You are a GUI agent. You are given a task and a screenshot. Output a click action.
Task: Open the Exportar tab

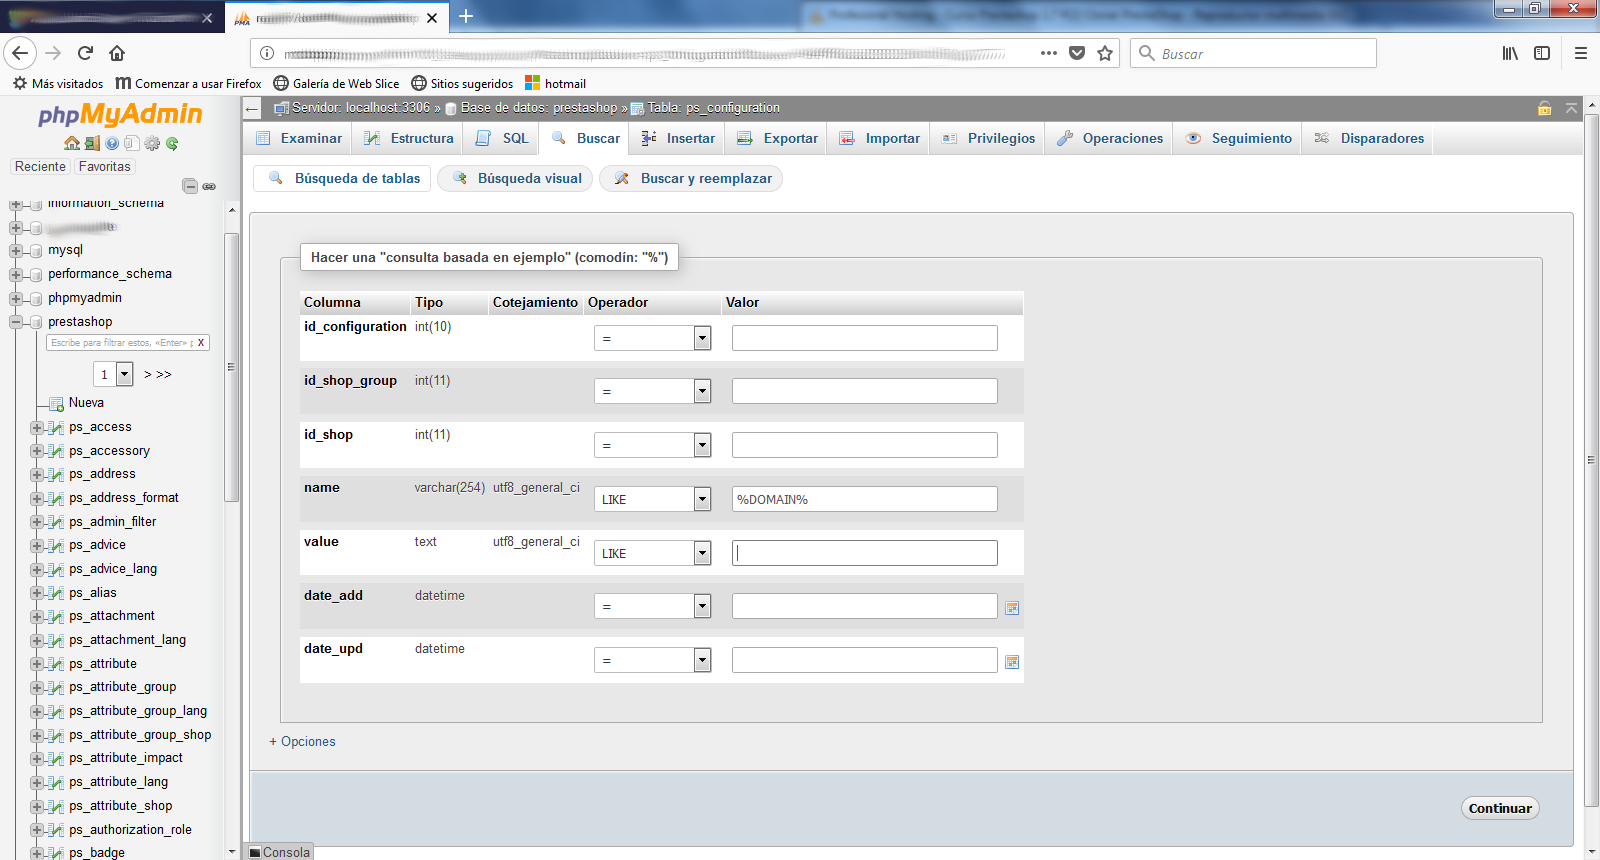point(778,138)
